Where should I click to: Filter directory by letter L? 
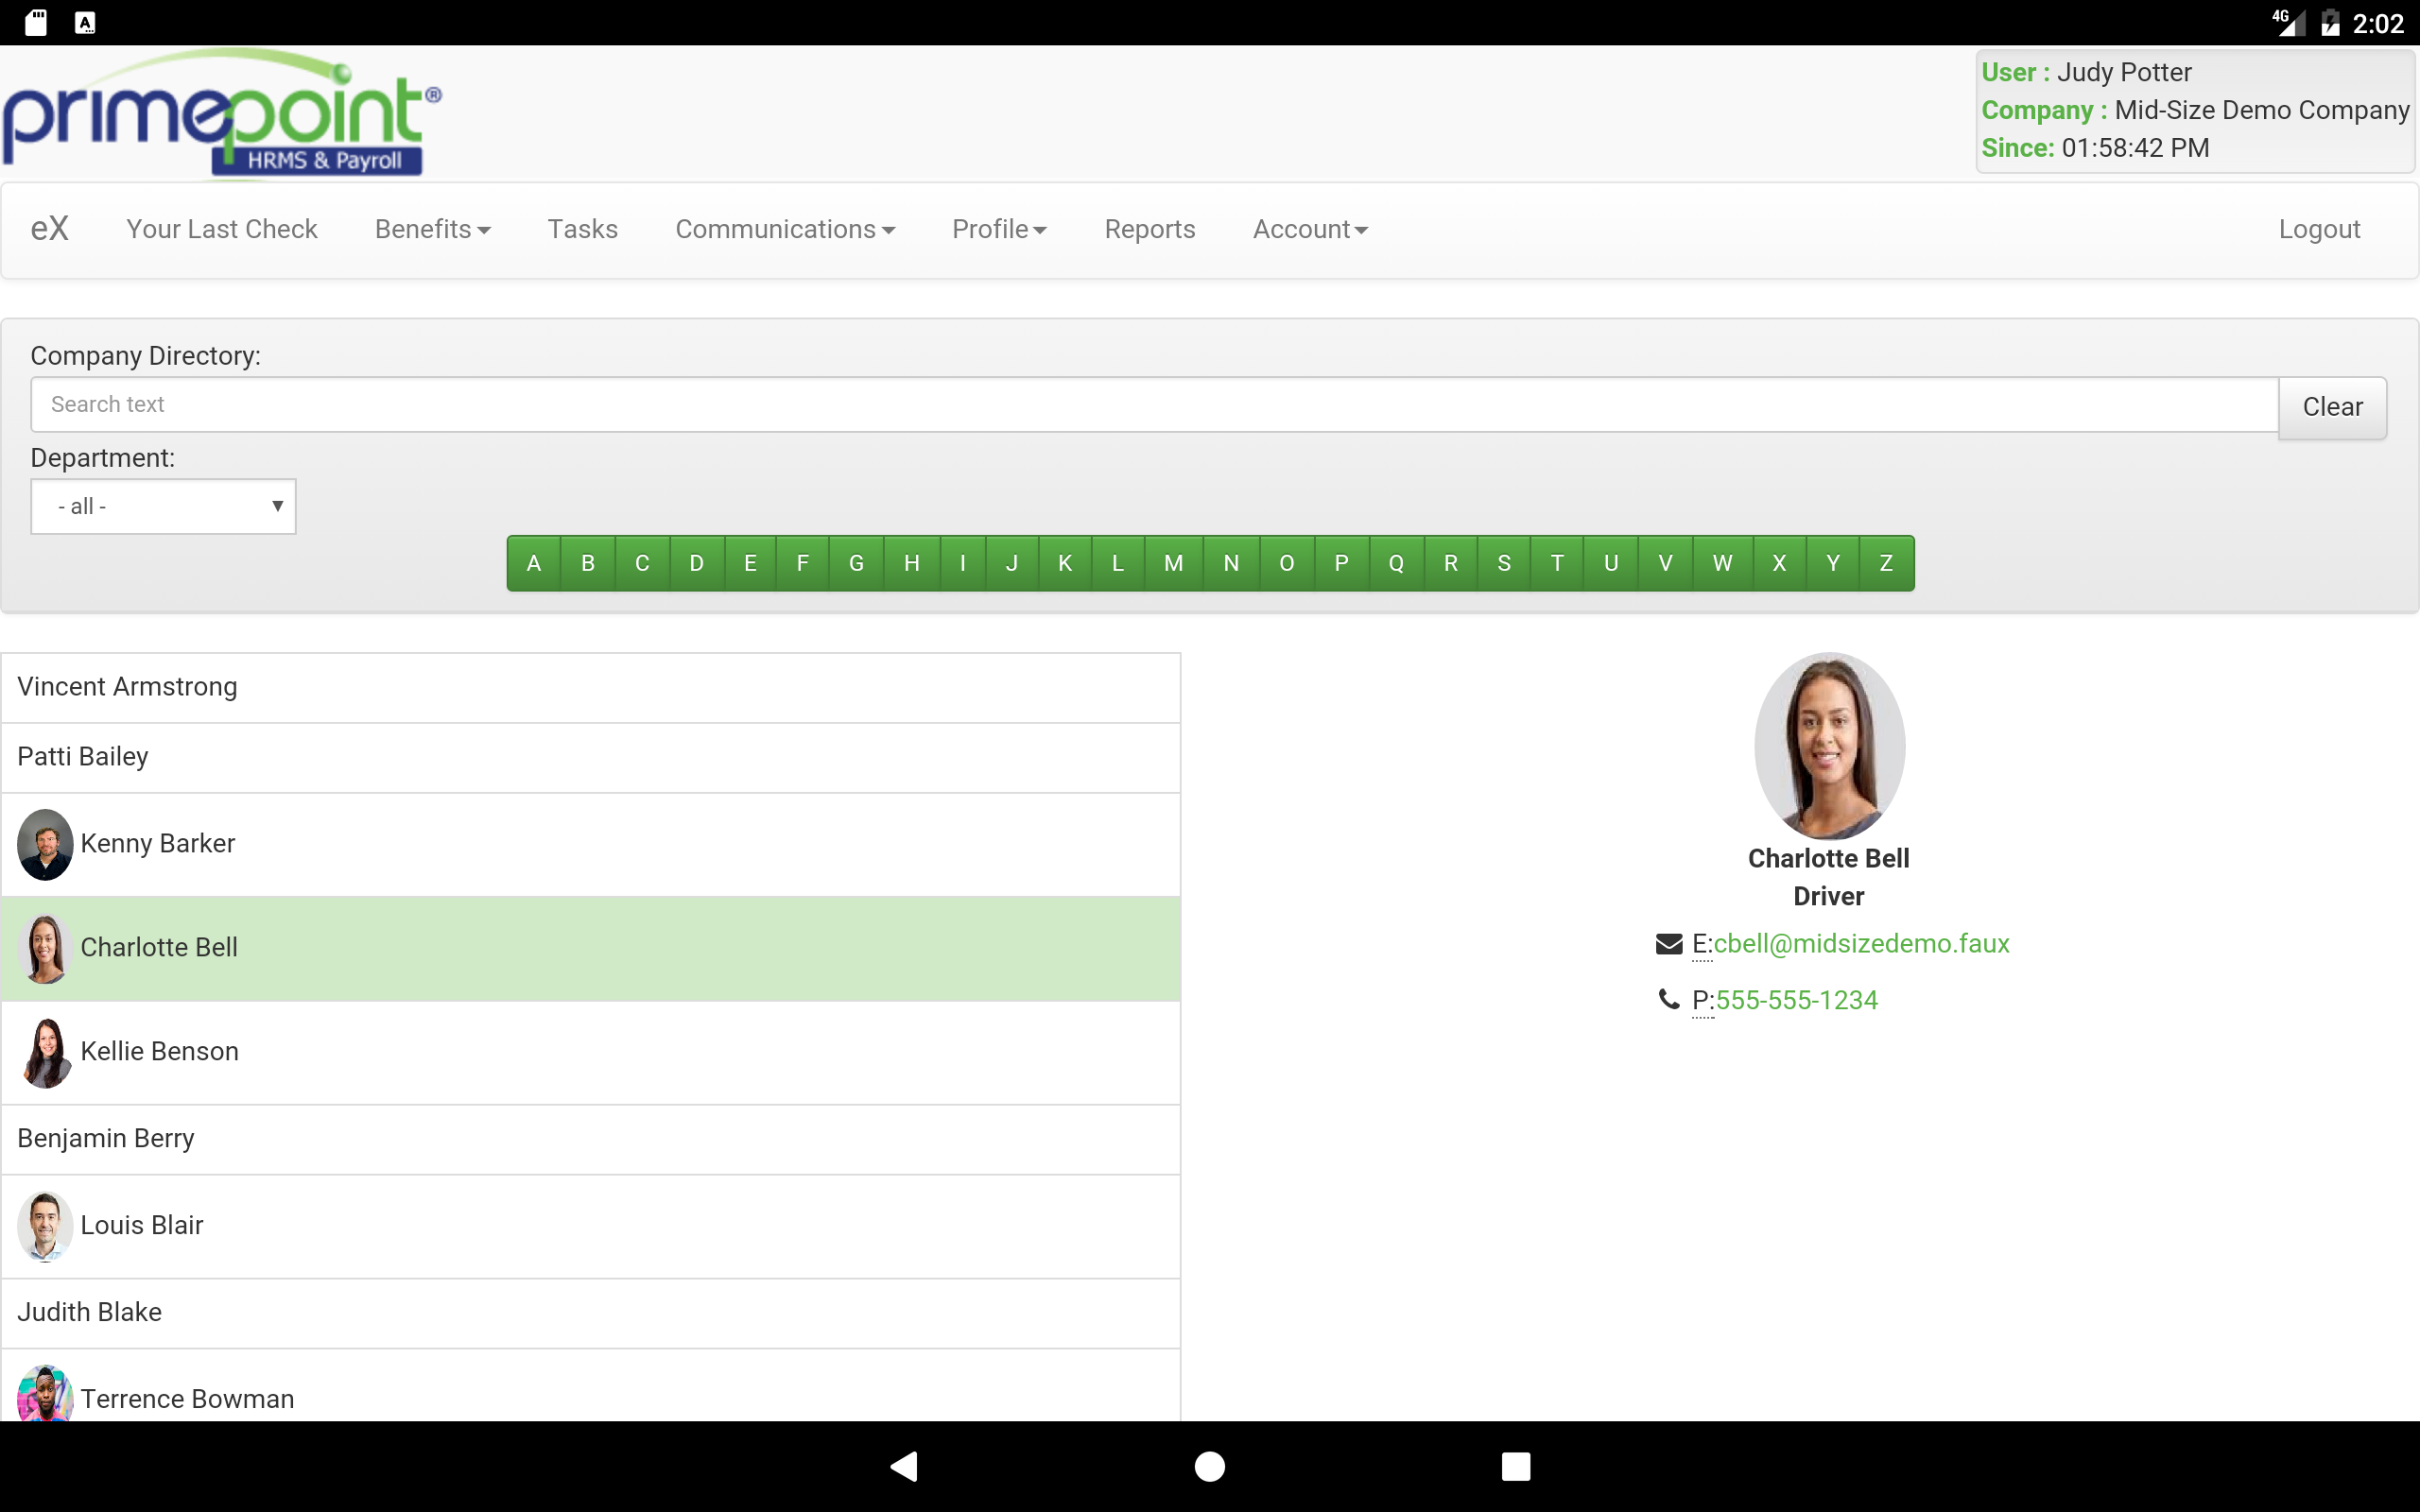coord(1118,563)
